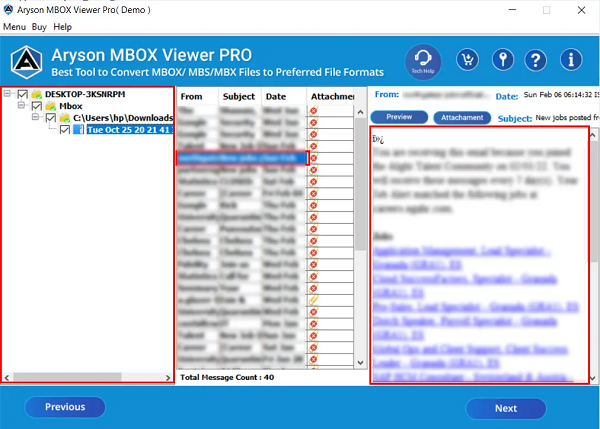Toggle the Mbox checkbox
This screenshot has height=429, width=600.
click(x=37, y=106)
